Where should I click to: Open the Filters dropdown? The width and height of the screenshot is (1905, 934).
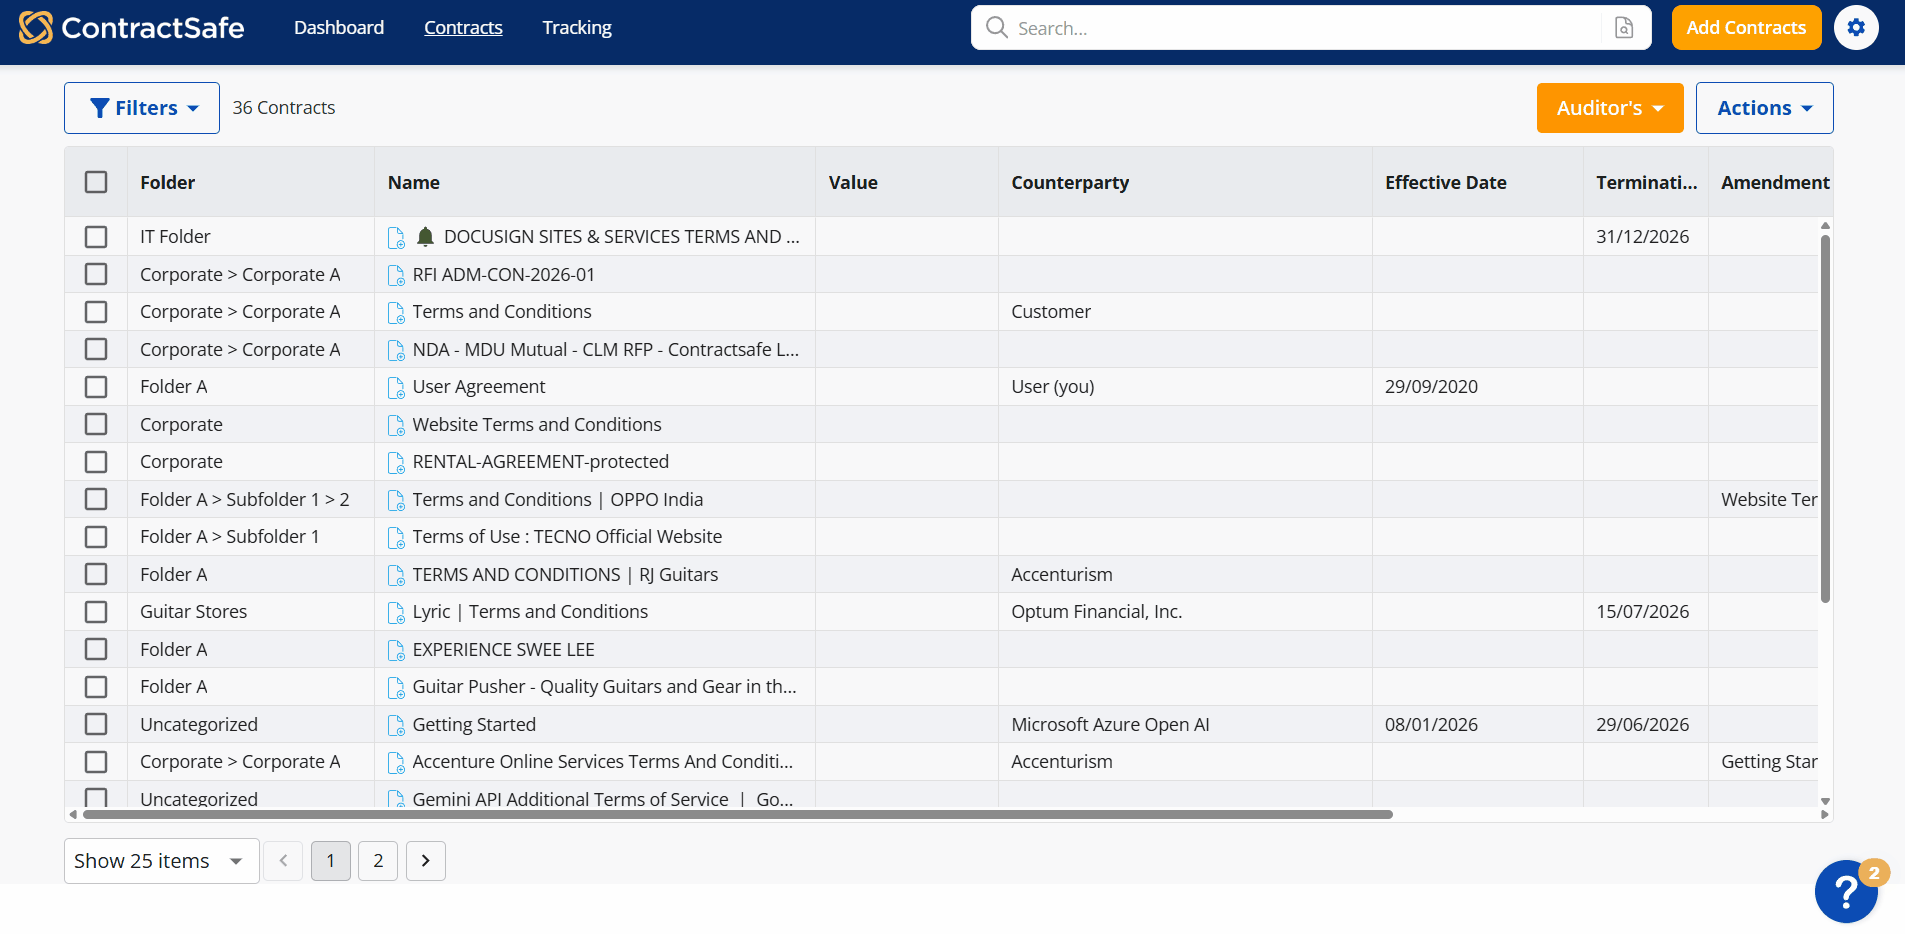click(x=142, y=108)
